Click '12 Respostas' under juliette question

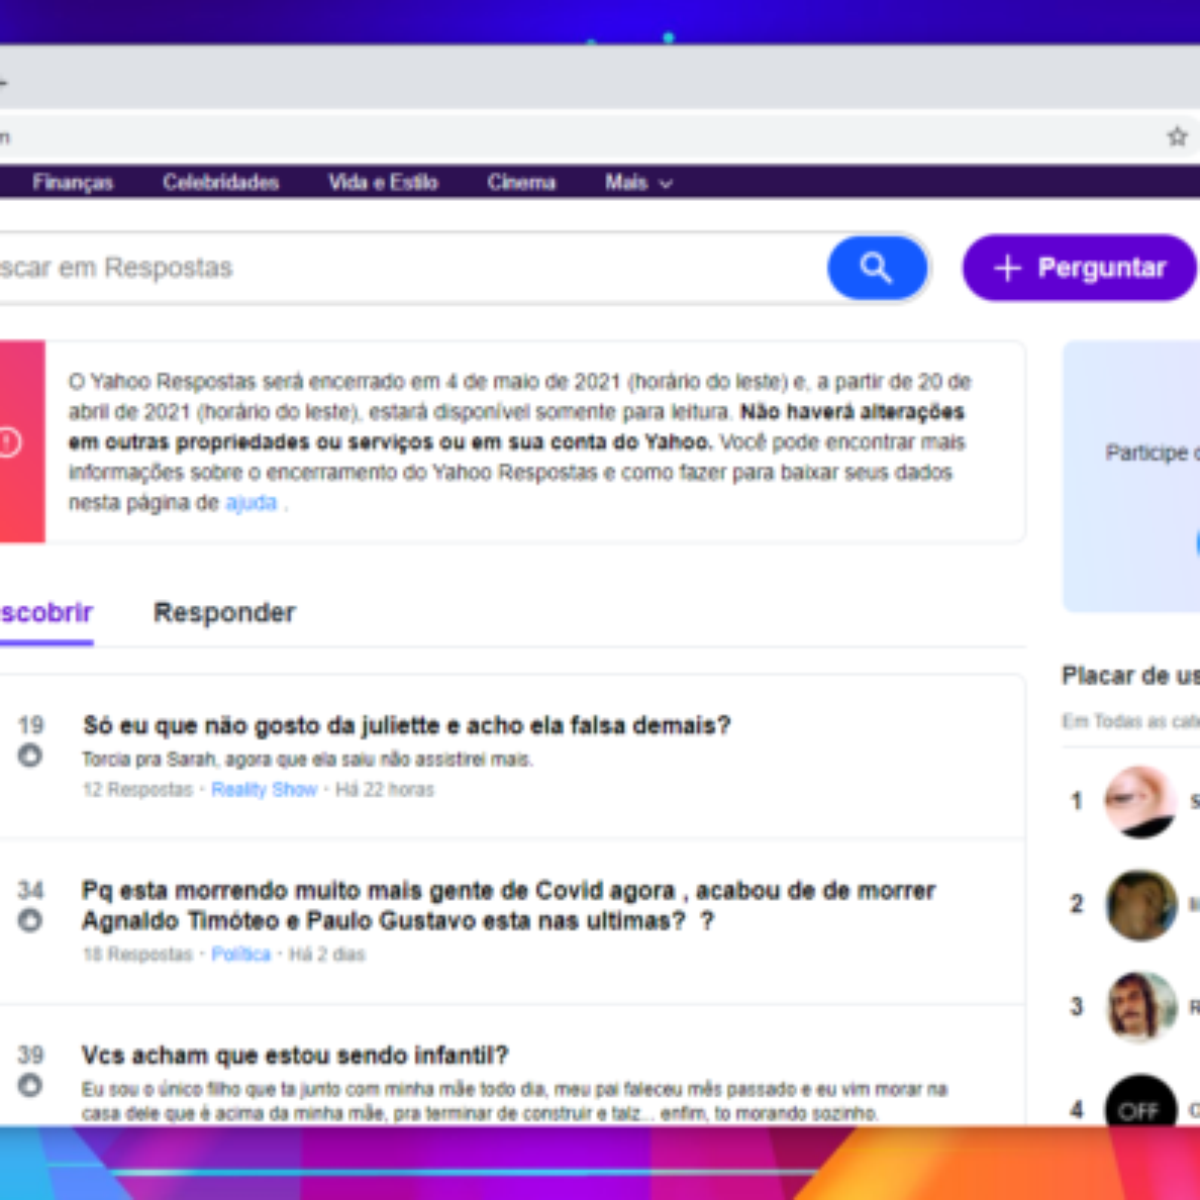tap(137, 790)
